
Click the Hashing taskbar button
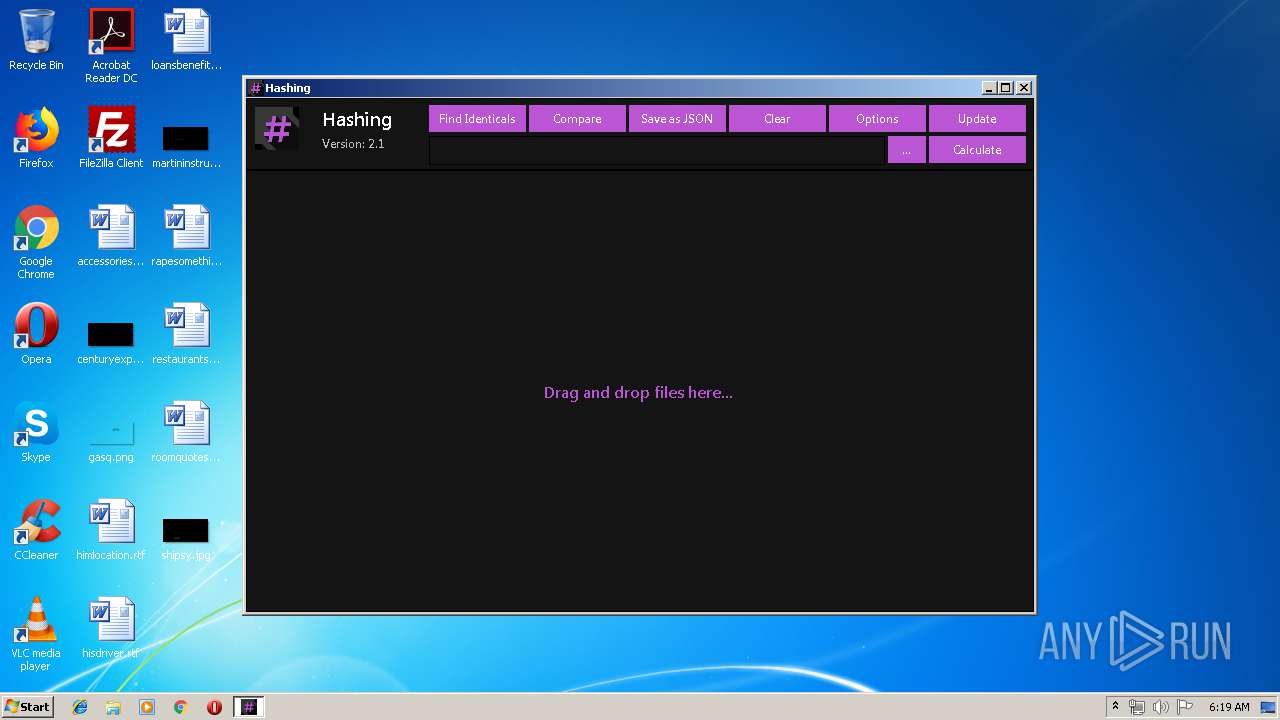[249, 707]
